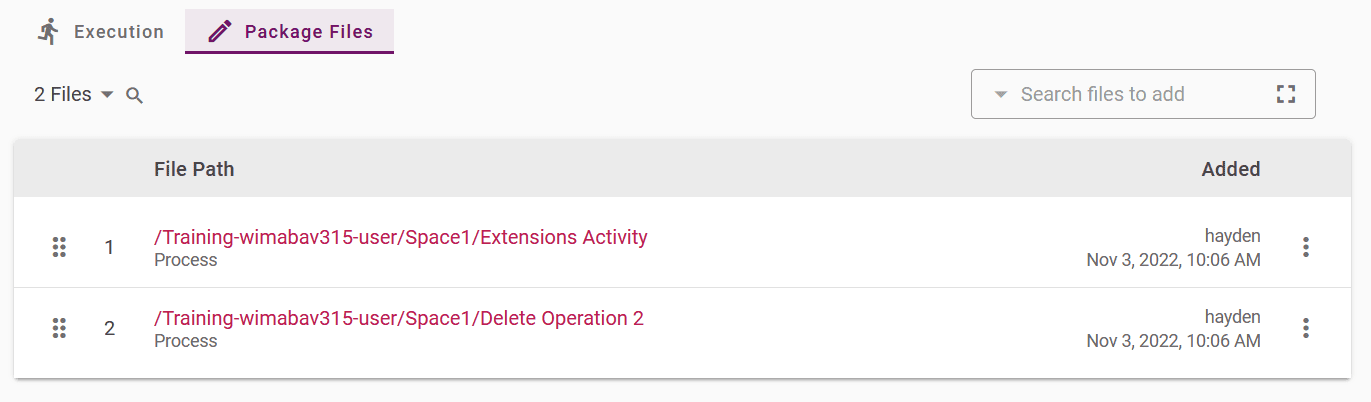The height and width of the screenshot is (402, 1371).
Task: Switch to the Execution tab
Action: [100, 32]
